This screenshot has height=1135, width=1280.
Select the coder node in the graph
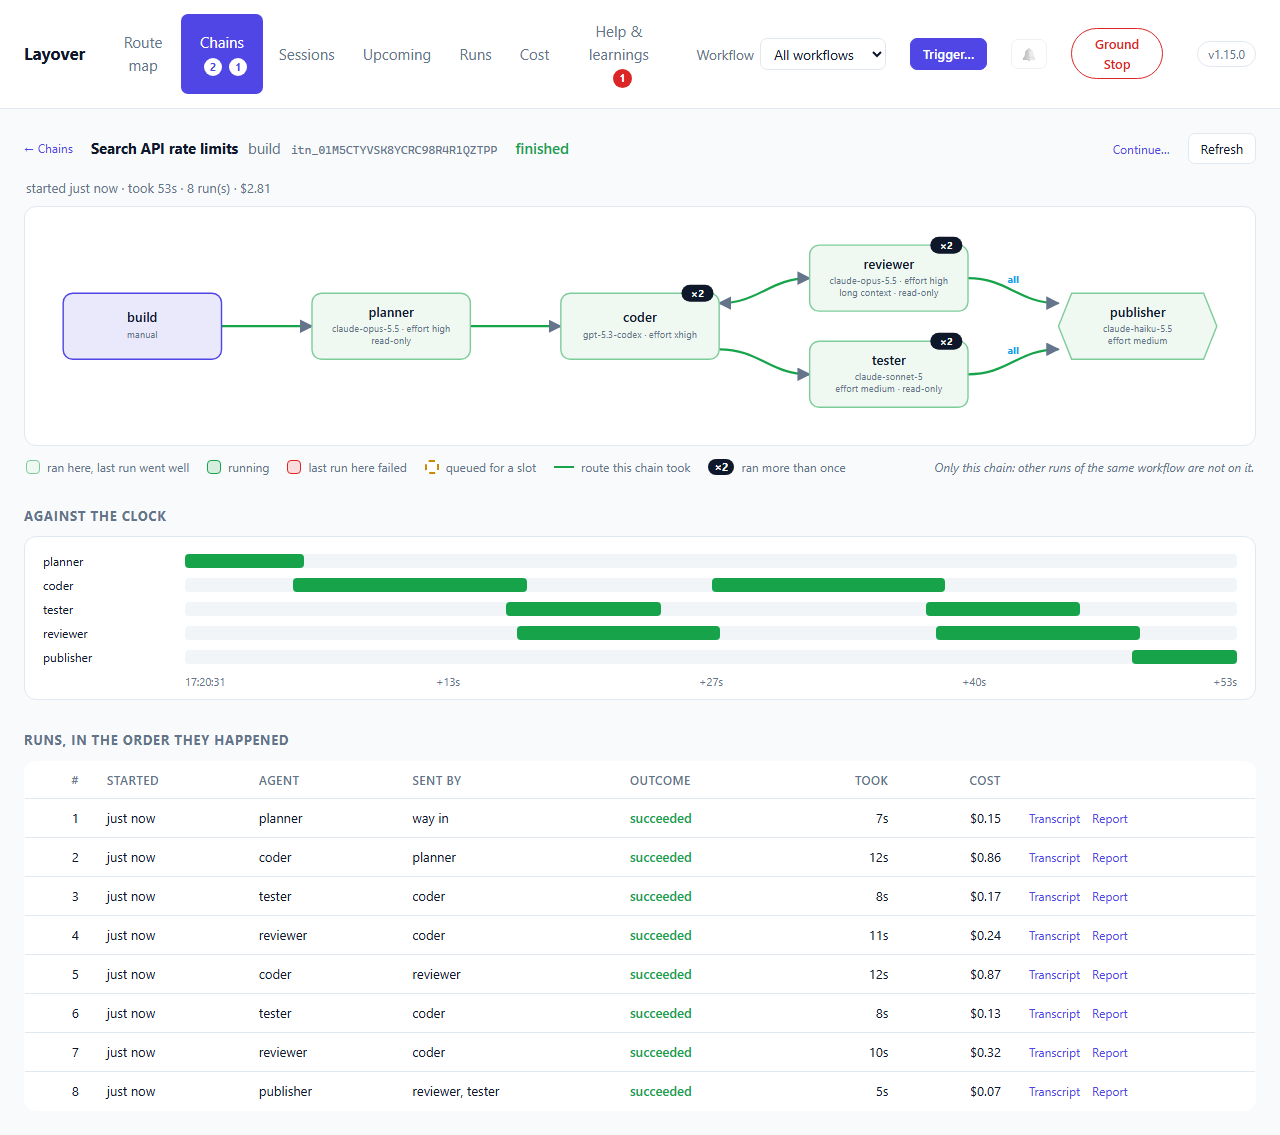[640, 326]
